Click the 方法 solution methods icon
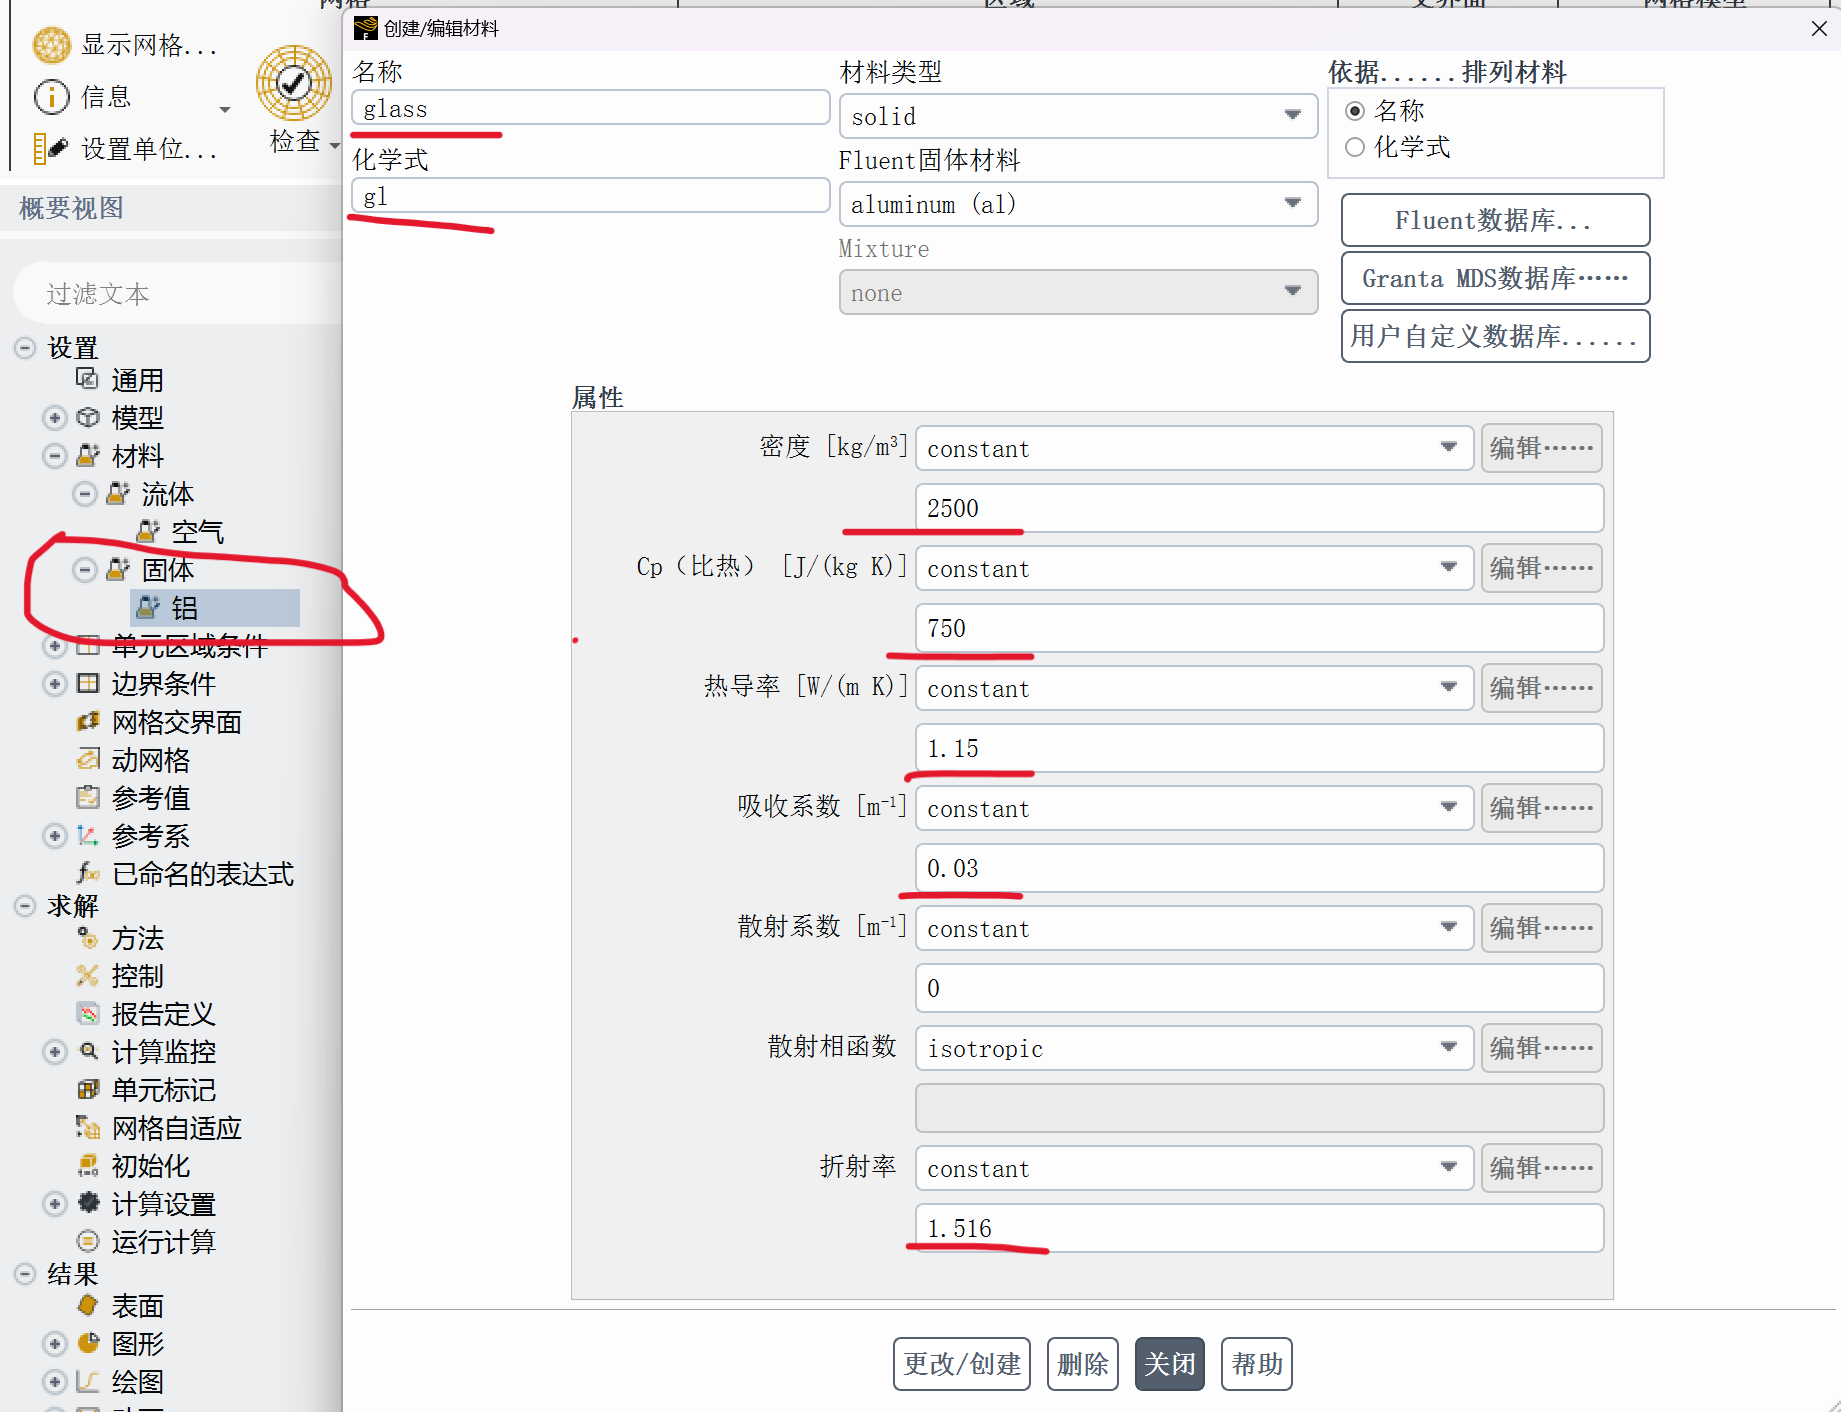The image size is (1841, 1412). (88, 937)
